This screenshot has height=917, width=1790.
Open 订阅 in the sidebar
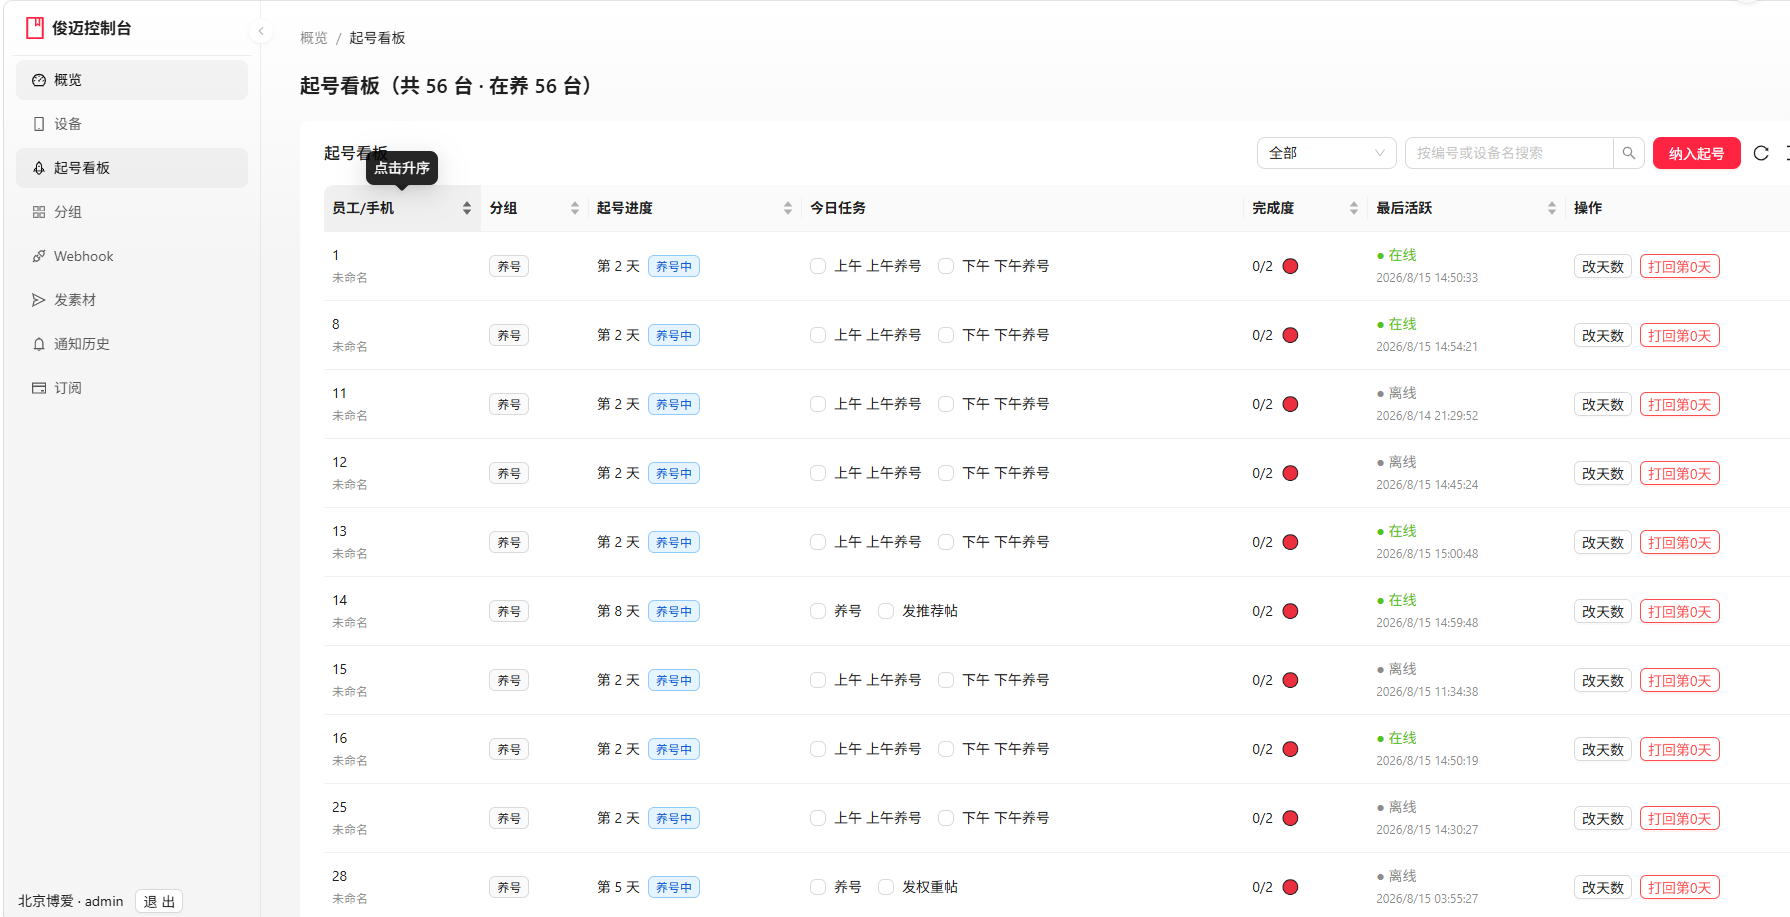click(x=132, y=388)
